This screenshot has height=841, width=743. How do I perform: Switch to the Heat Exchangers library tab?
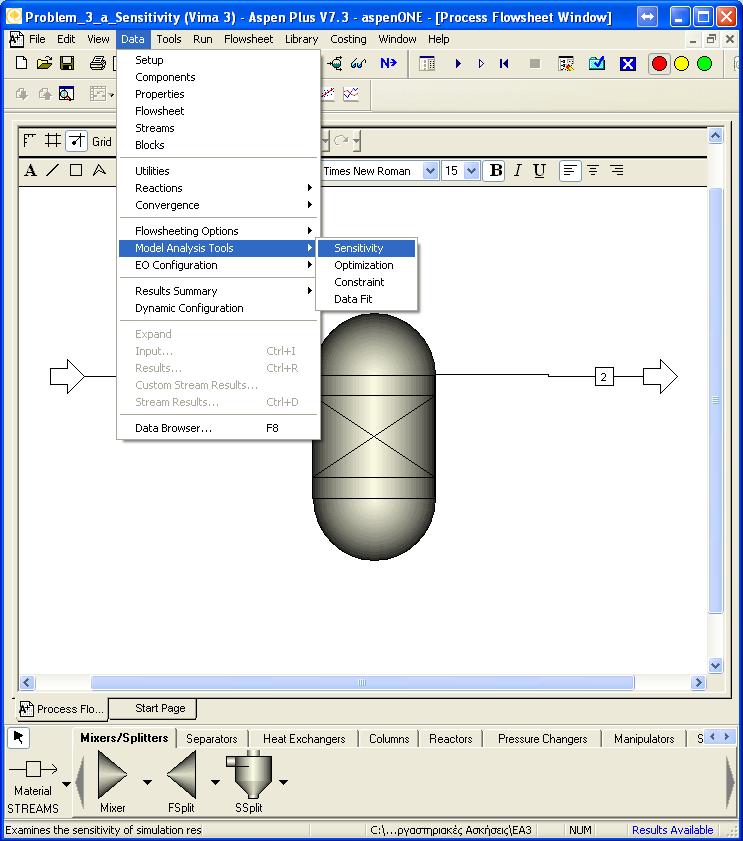304,739
